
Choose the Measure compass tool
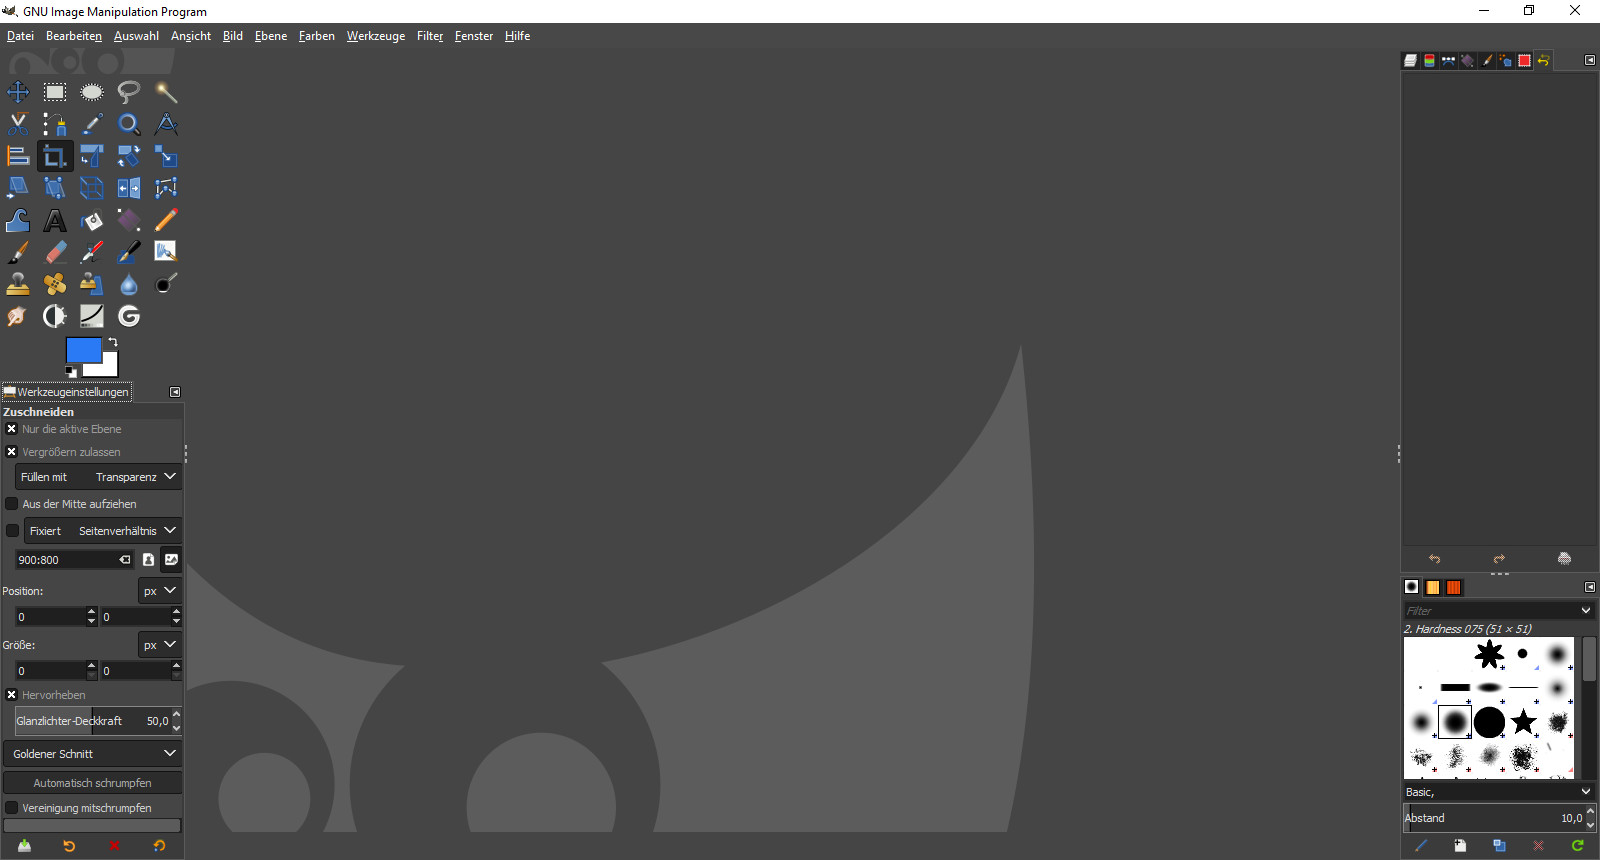coord(166,124)
